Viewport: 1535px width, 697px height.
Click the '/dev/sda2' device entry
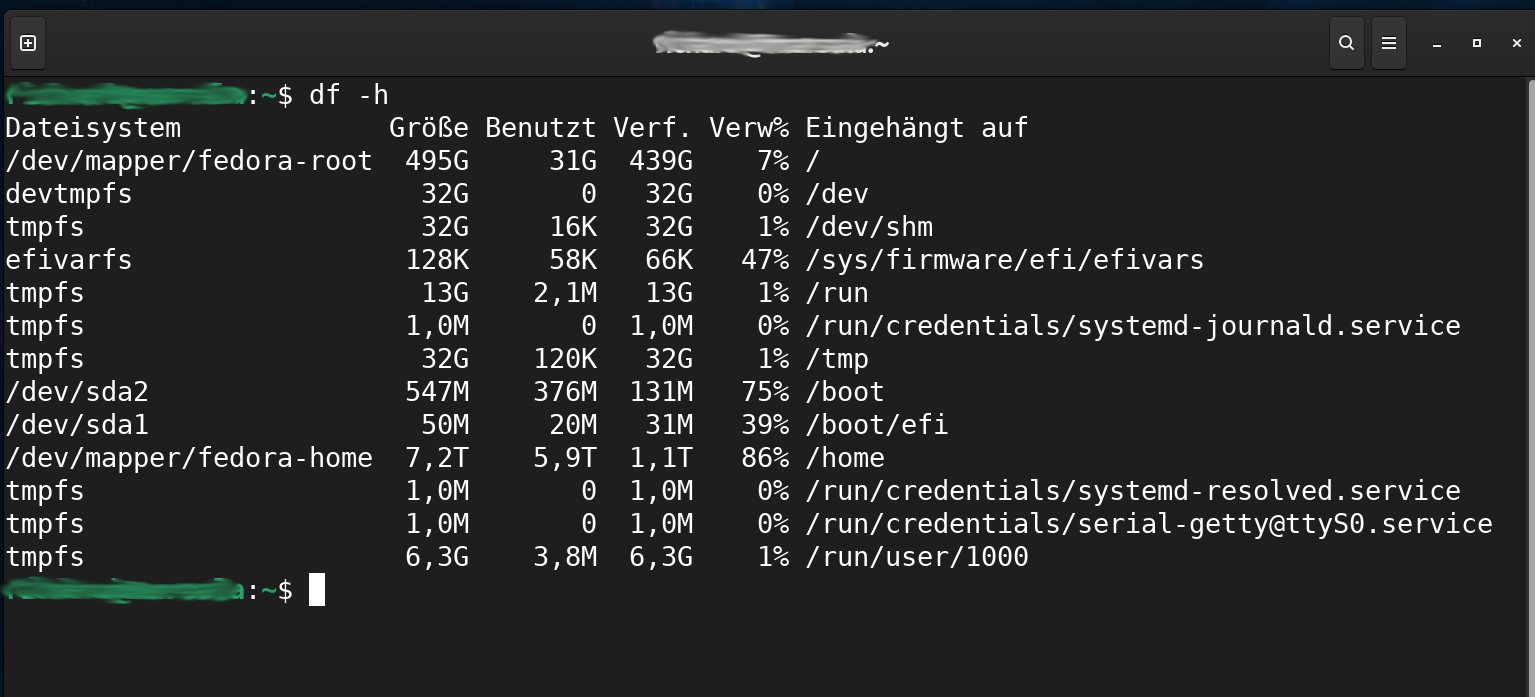pyautogui.click(x=77, y=392)
